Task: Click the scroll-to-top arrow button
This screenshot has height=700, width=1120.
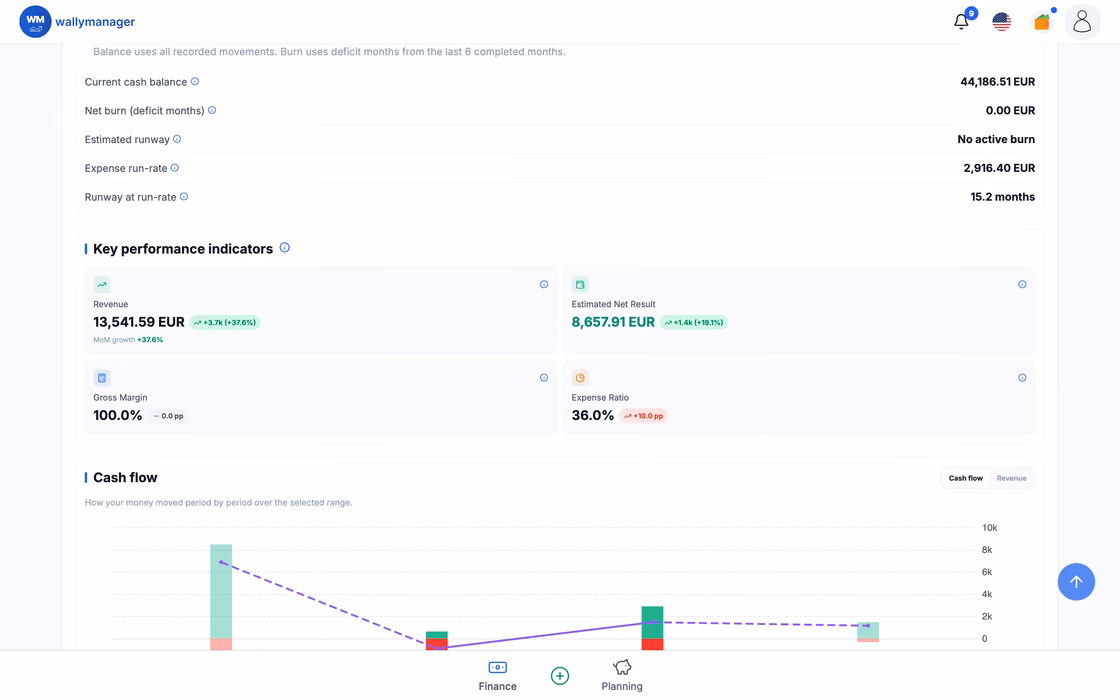Action: 1076,581
